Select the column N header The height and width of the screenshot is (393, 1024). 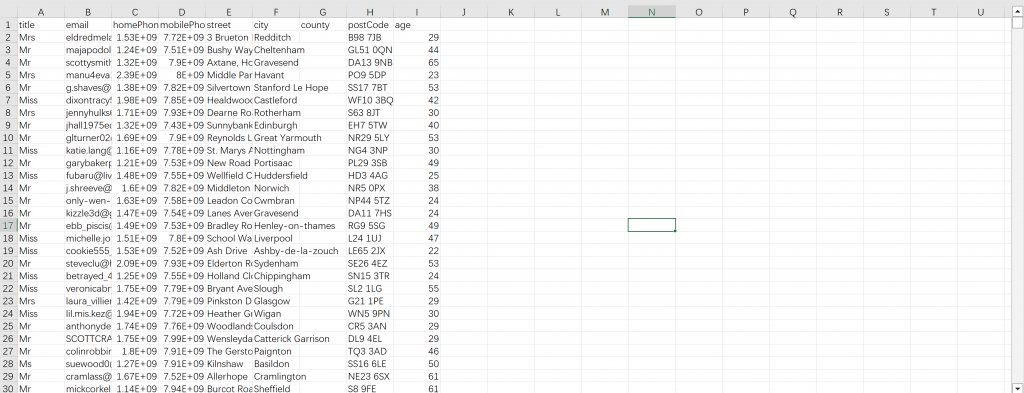(x=652, y=12)
